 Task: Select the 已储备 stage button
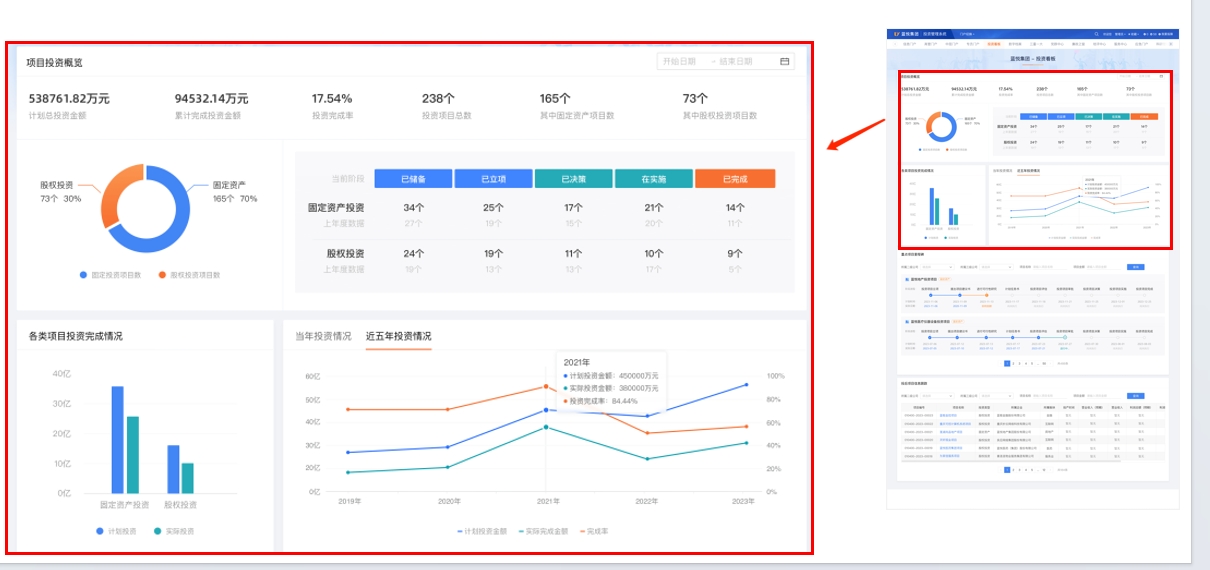[x=413, y=179]
